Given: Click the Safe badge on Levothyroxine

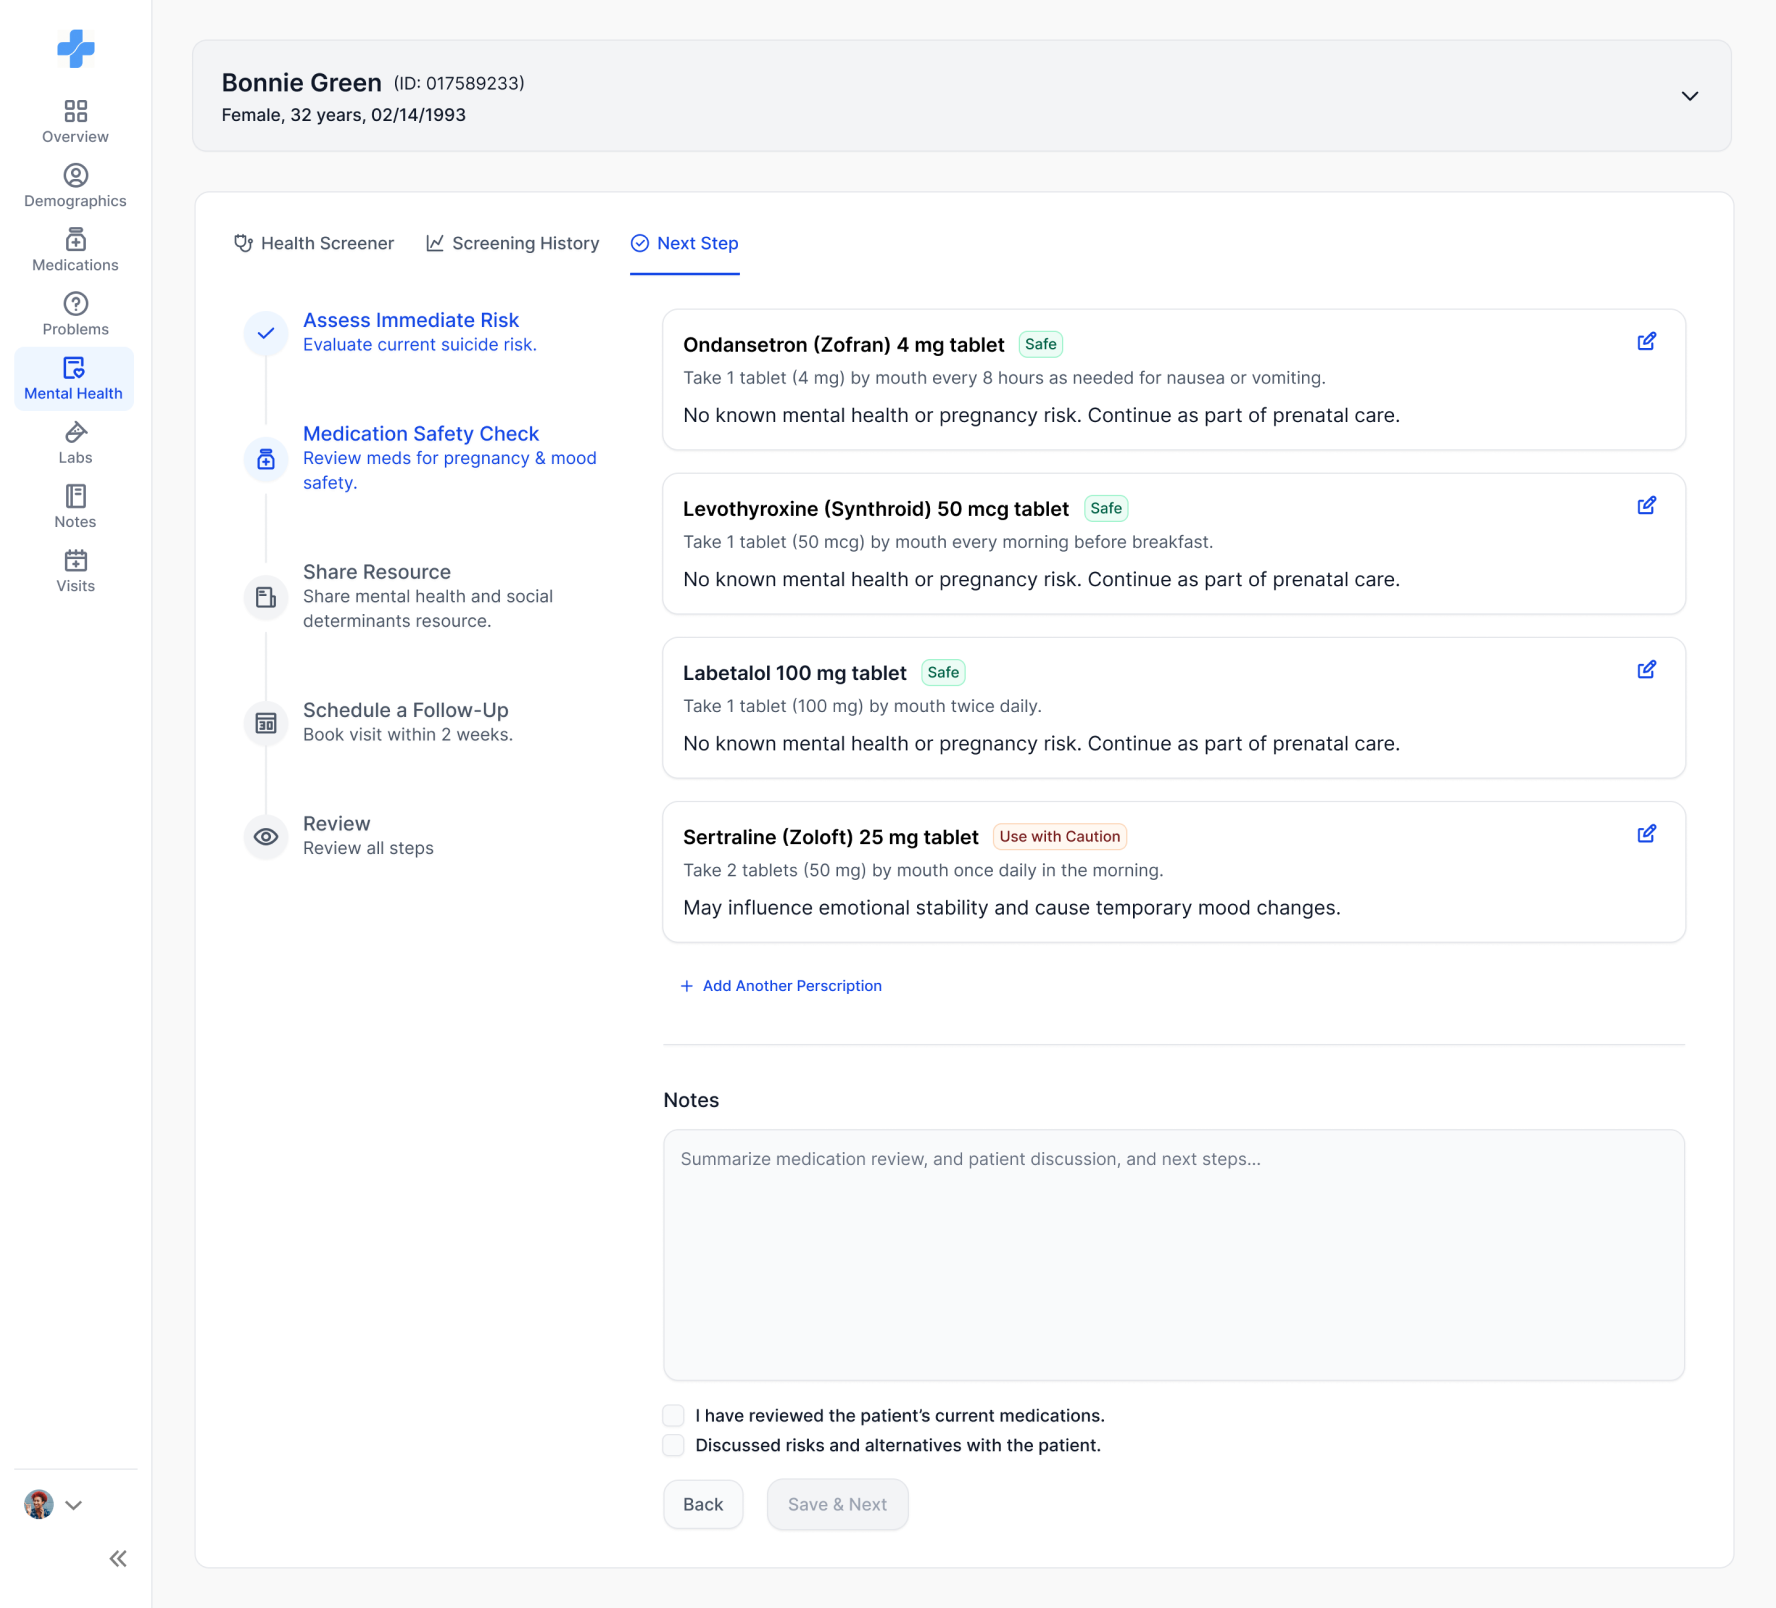Looking at the screenshot, I should [1106, 508].
